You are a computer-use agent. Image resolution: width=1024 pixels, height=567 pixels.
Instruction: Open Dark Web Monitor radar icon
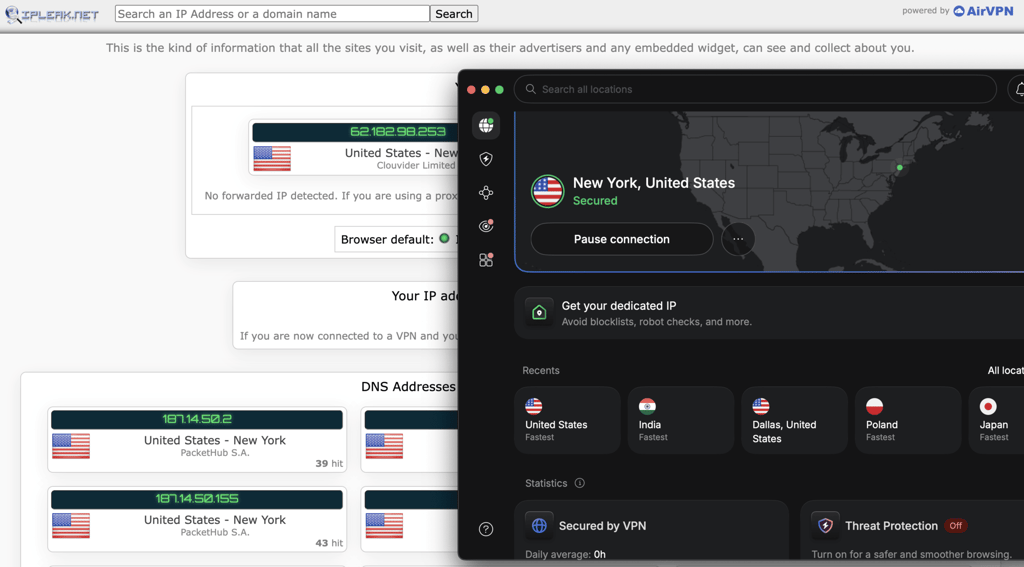point(486,226)
